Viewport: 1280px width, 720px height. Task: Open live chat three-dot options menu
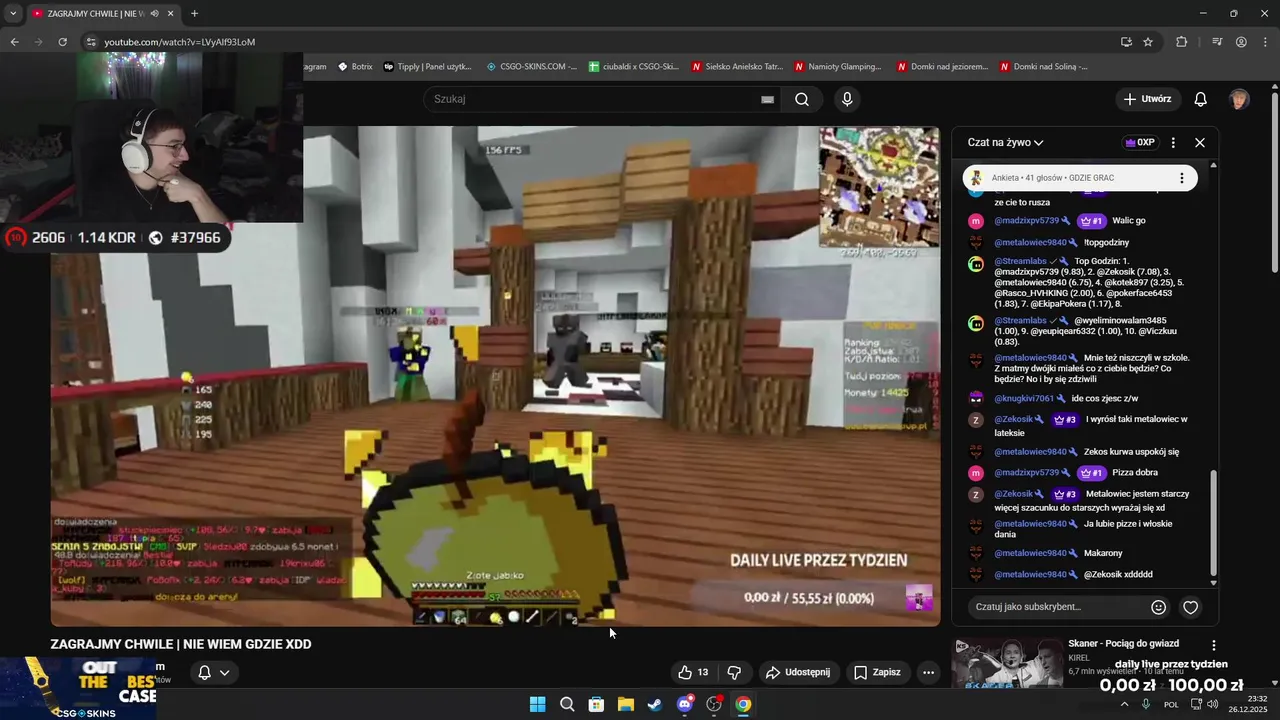(x=1173, y=143)
